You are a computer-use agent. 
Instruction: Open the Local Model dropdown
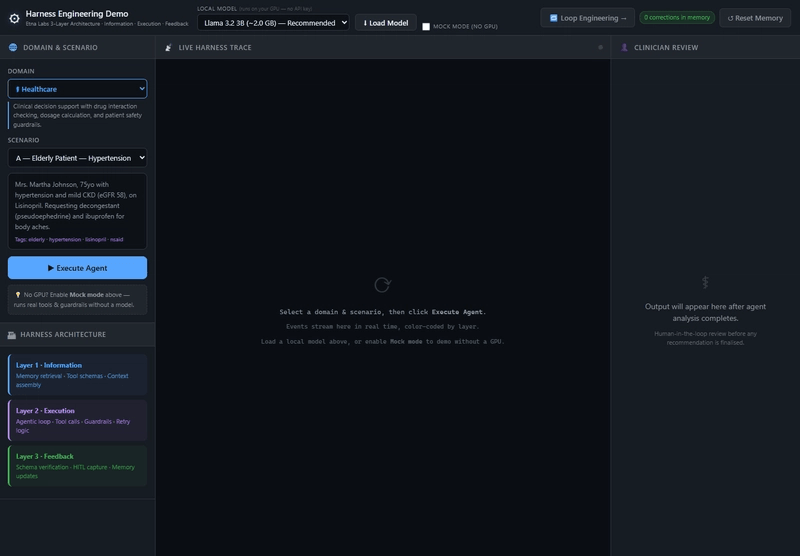273,22
